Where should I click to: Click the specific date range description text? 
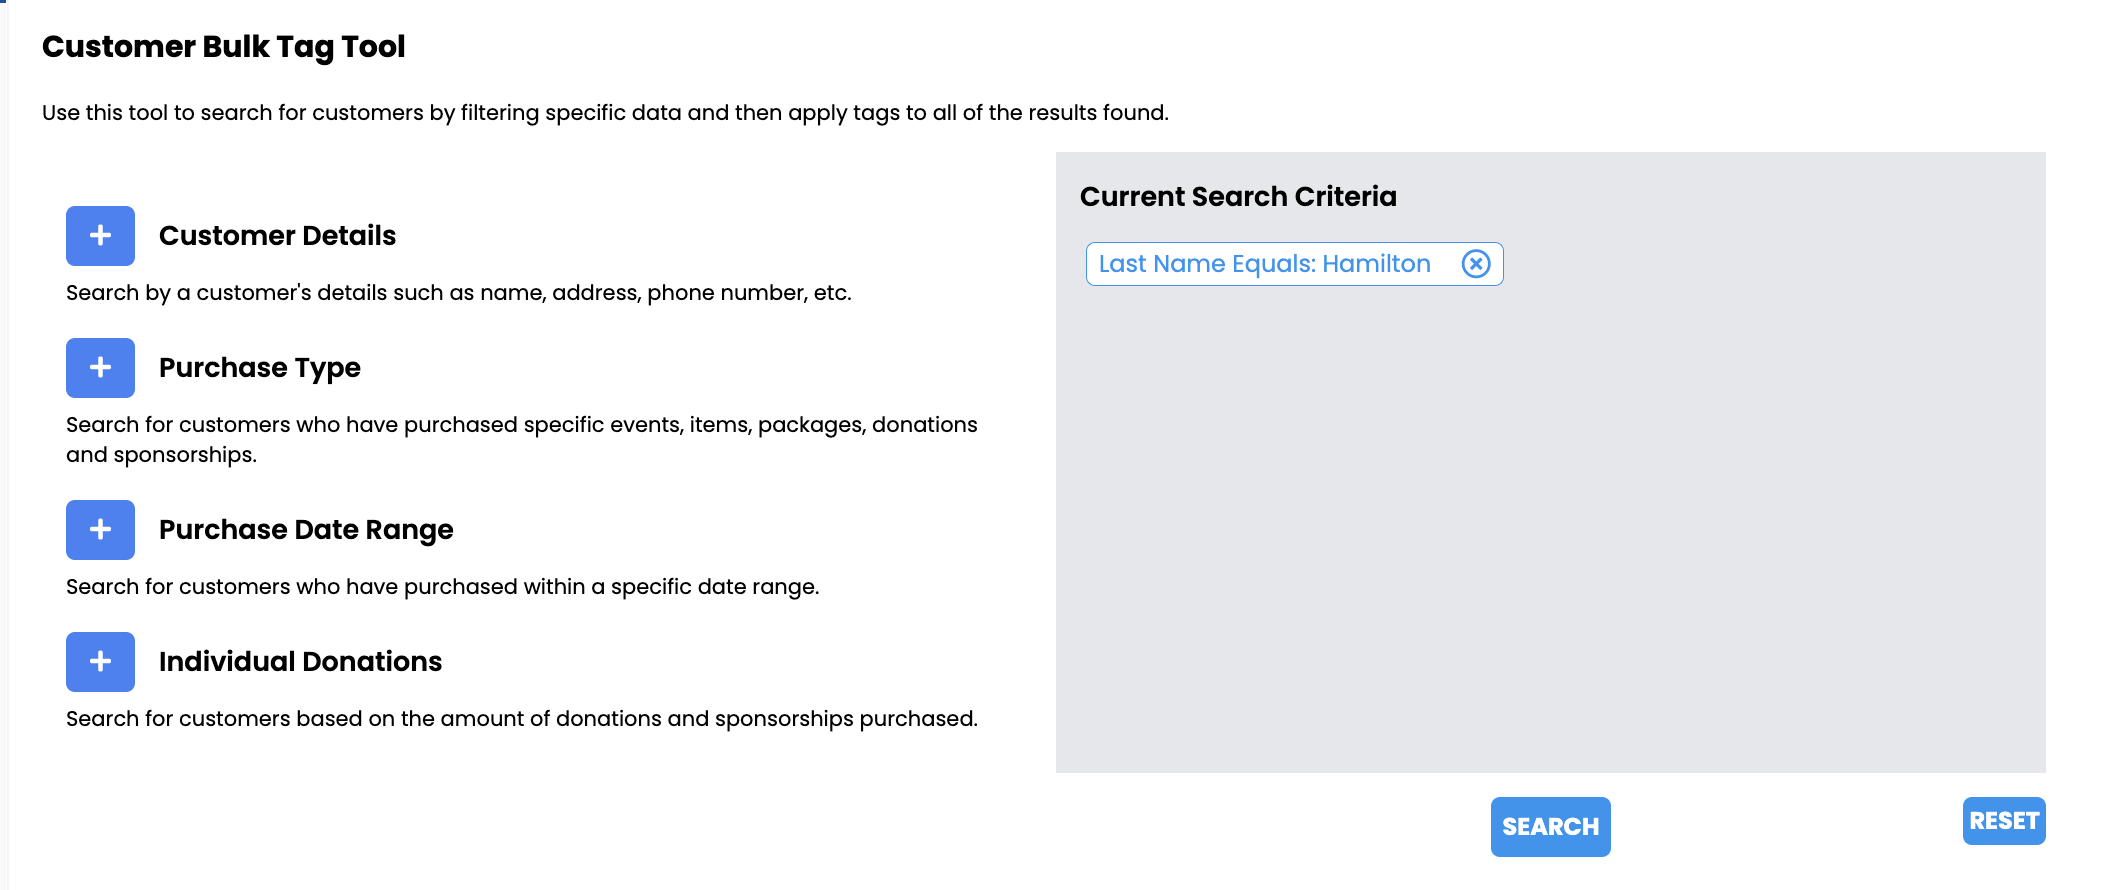coord(443,587)
